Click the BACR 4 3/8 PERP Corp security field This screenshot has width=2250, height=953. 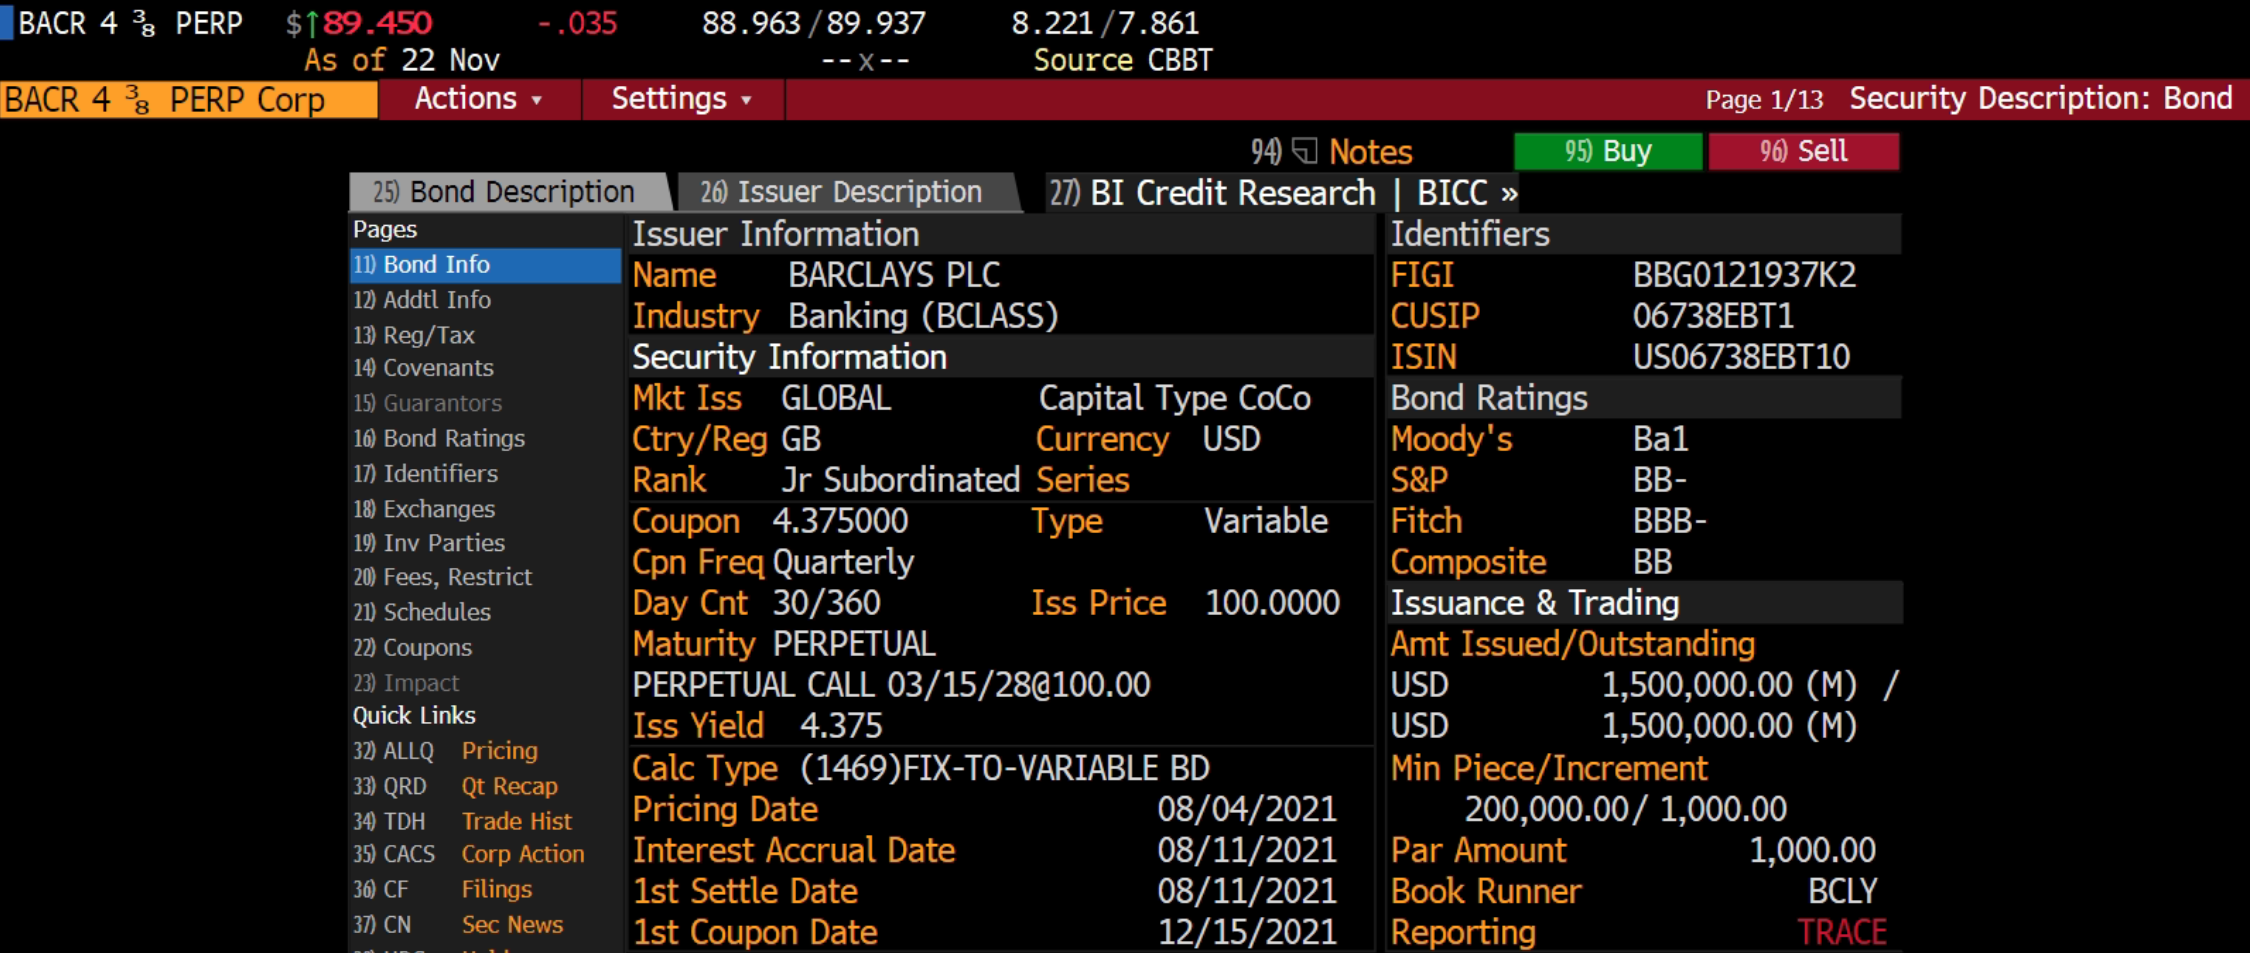click(x=189, y=100)
